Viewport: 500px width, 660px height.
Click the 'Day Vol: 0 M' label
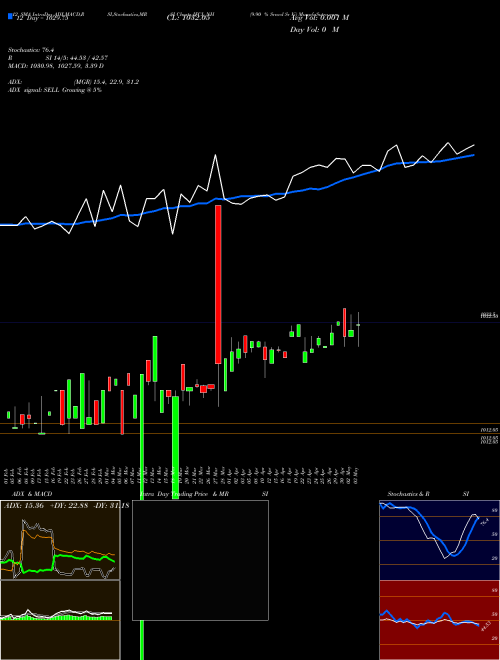pos(314,29)
